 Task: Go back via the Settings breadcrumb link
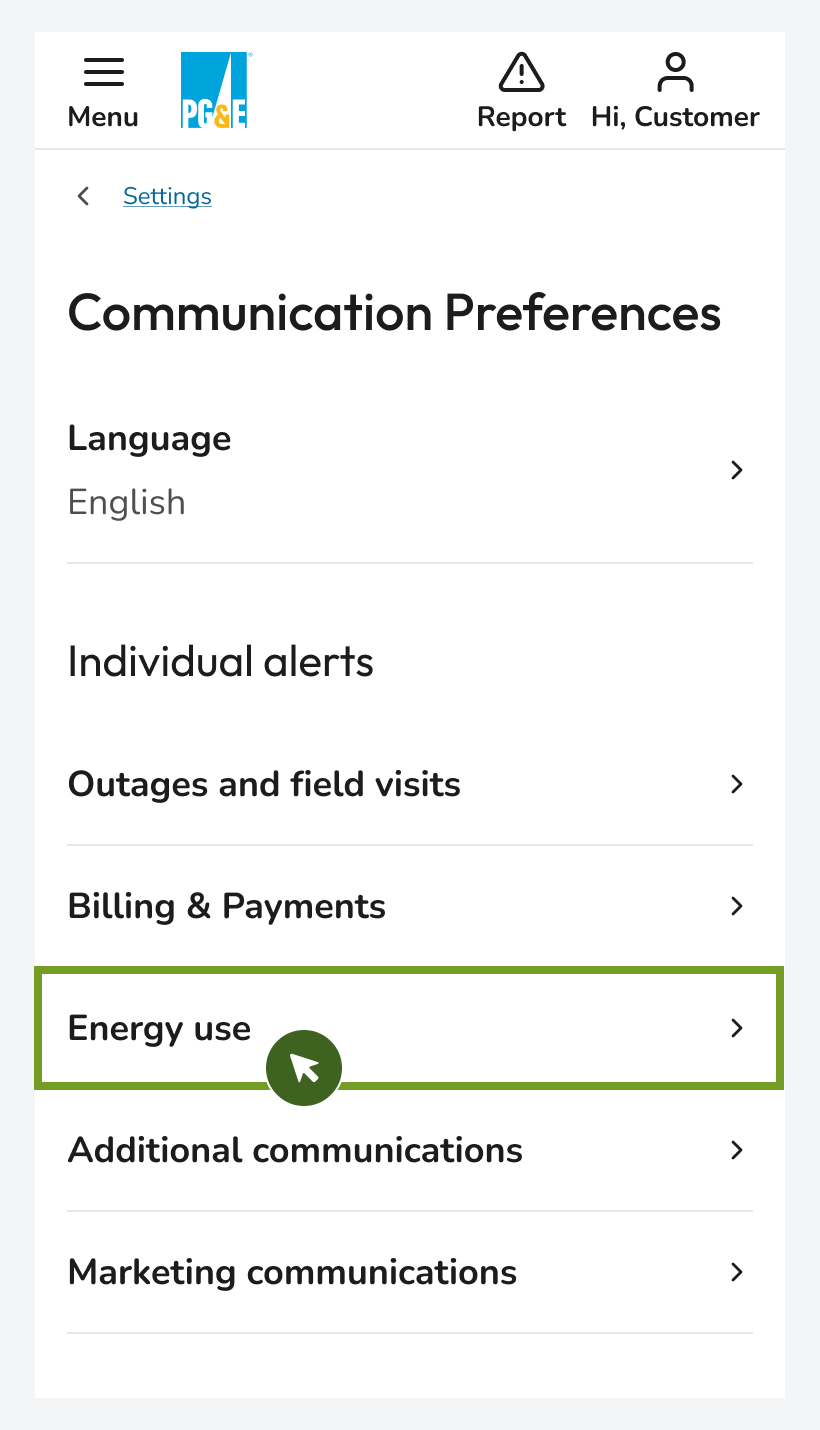167,196
